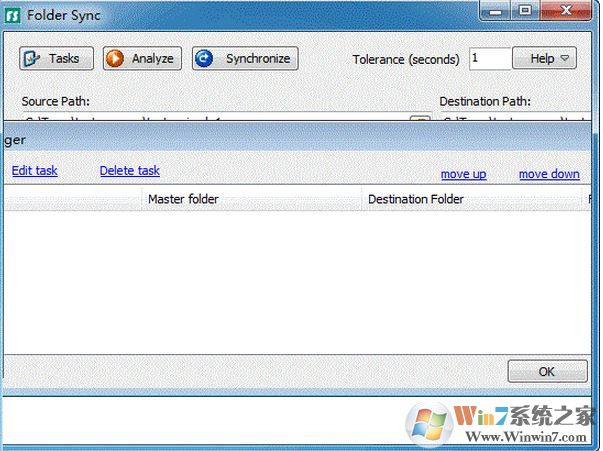This screenshot has width=603, height=451.
Task: Click the Folder Sync app icon
Action: pyautogui.click(x=12, y=15)
